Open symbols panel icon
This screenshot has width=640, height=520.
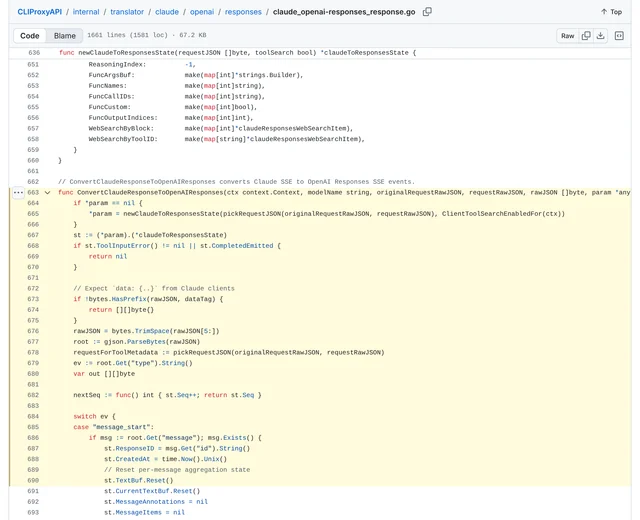pyautogui.click(x=619, y=36)
